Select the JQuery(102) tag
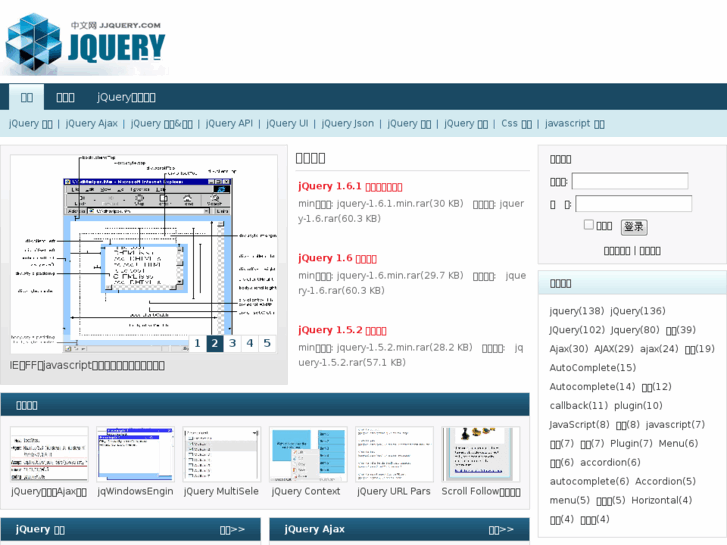Image resolution: width=727 pixels, height=545 pixels. tap(577, 330)
